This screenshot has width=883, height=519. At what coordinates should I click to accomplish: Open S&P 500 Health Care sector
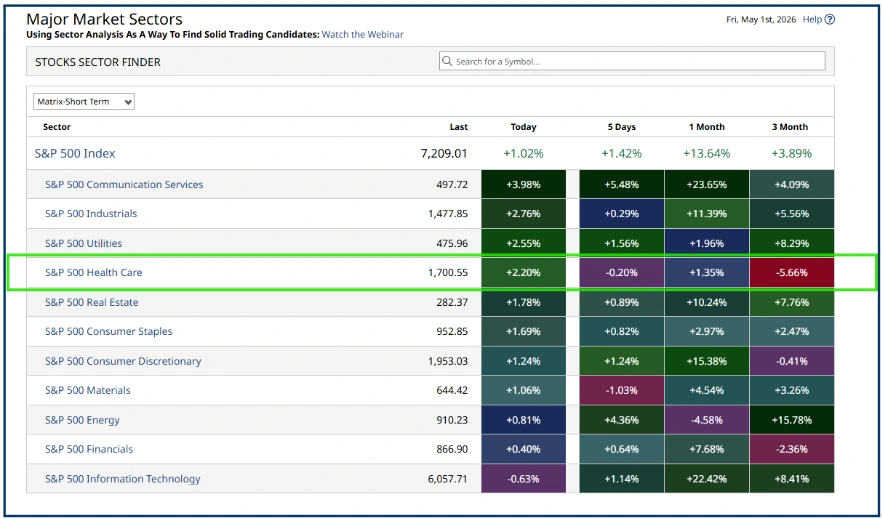point(93,272)
